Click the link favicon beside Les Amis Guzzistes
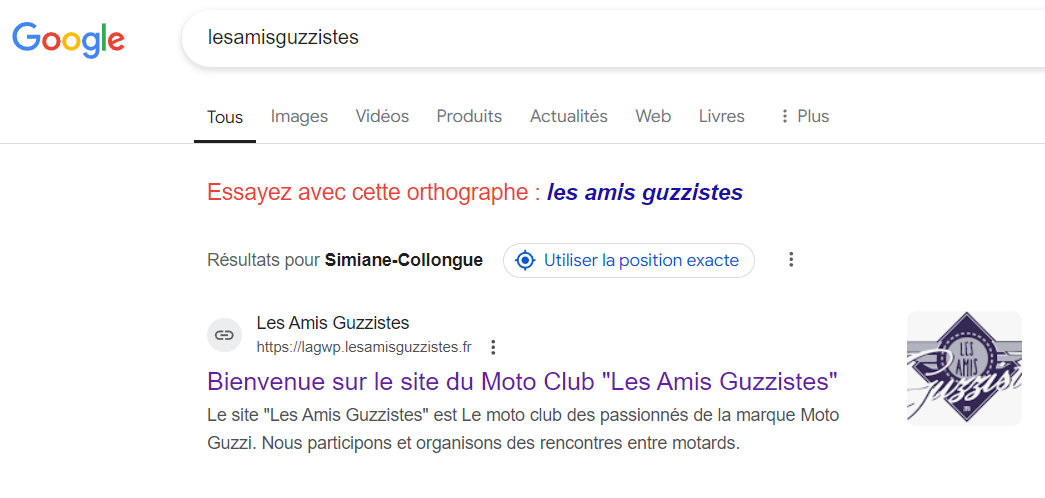This screenshot has width=1045, height=498. coord(225,335)
